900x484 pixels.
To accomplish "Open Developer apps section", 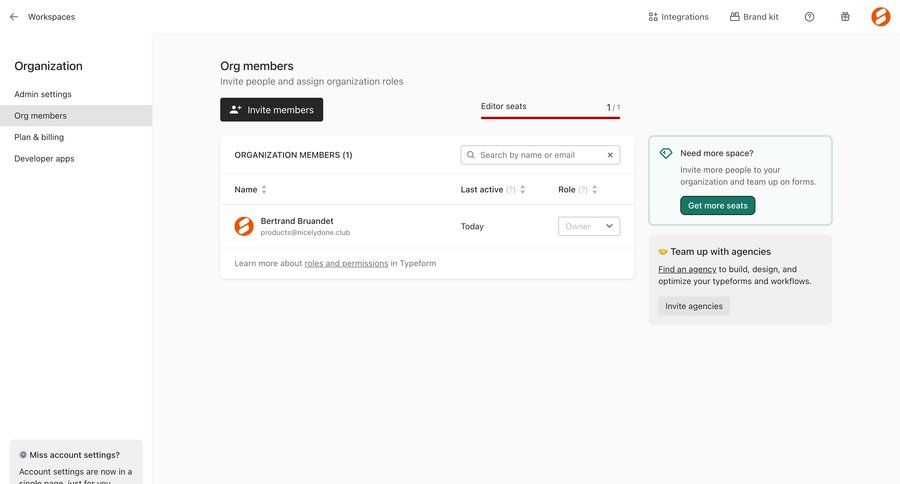I will (44, 158).
